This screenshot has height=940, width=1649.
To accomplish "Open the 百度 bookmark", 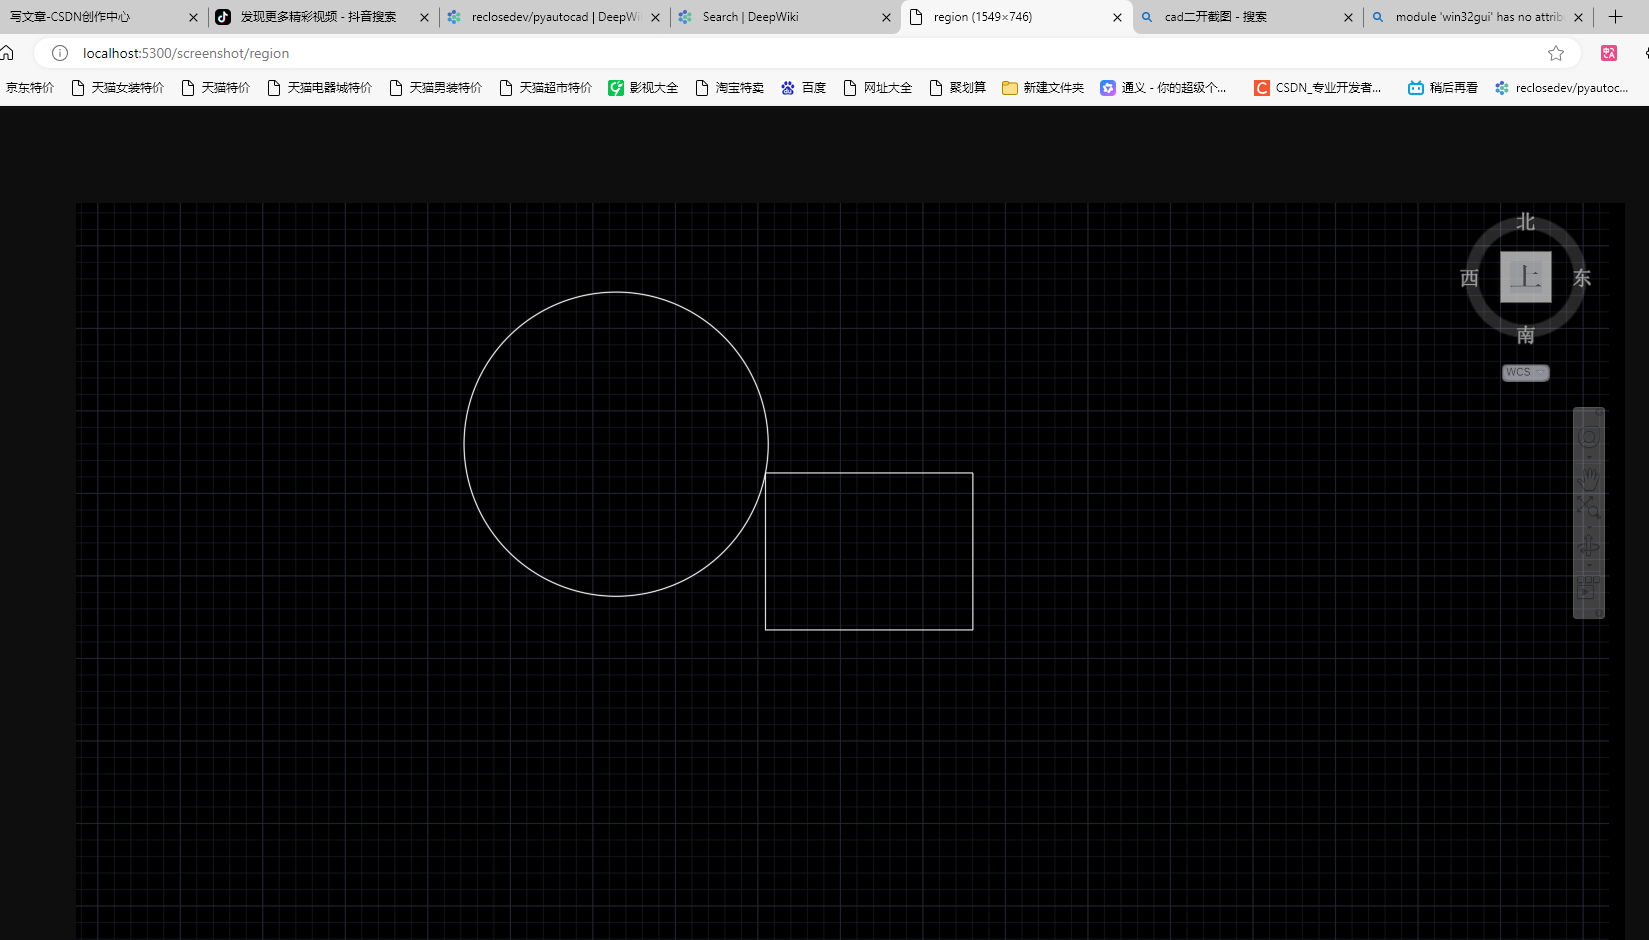I will click(803, 87).
